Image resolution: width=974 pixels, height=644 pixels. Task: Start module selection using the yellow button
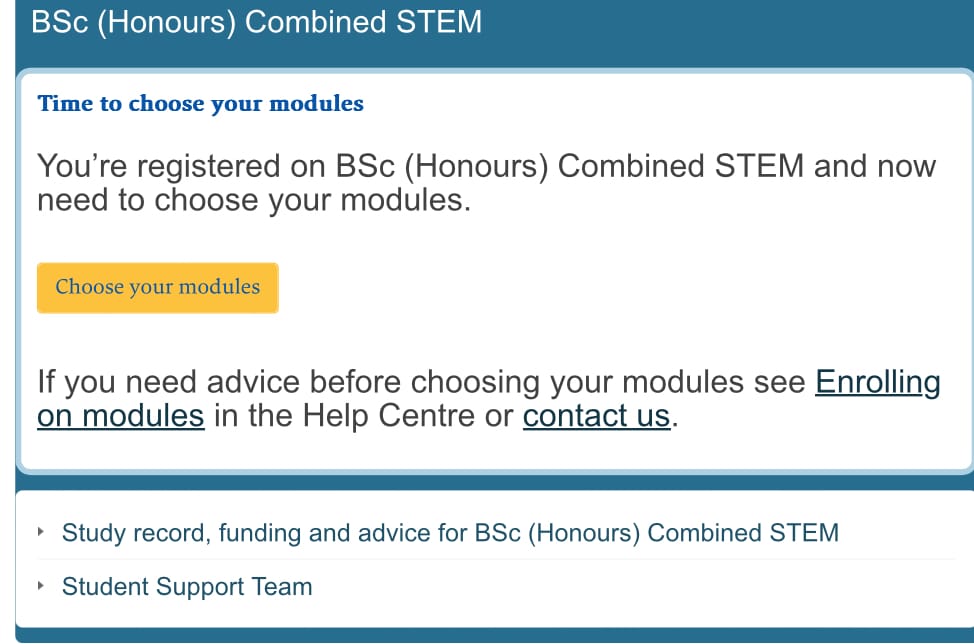click(157, 287)
